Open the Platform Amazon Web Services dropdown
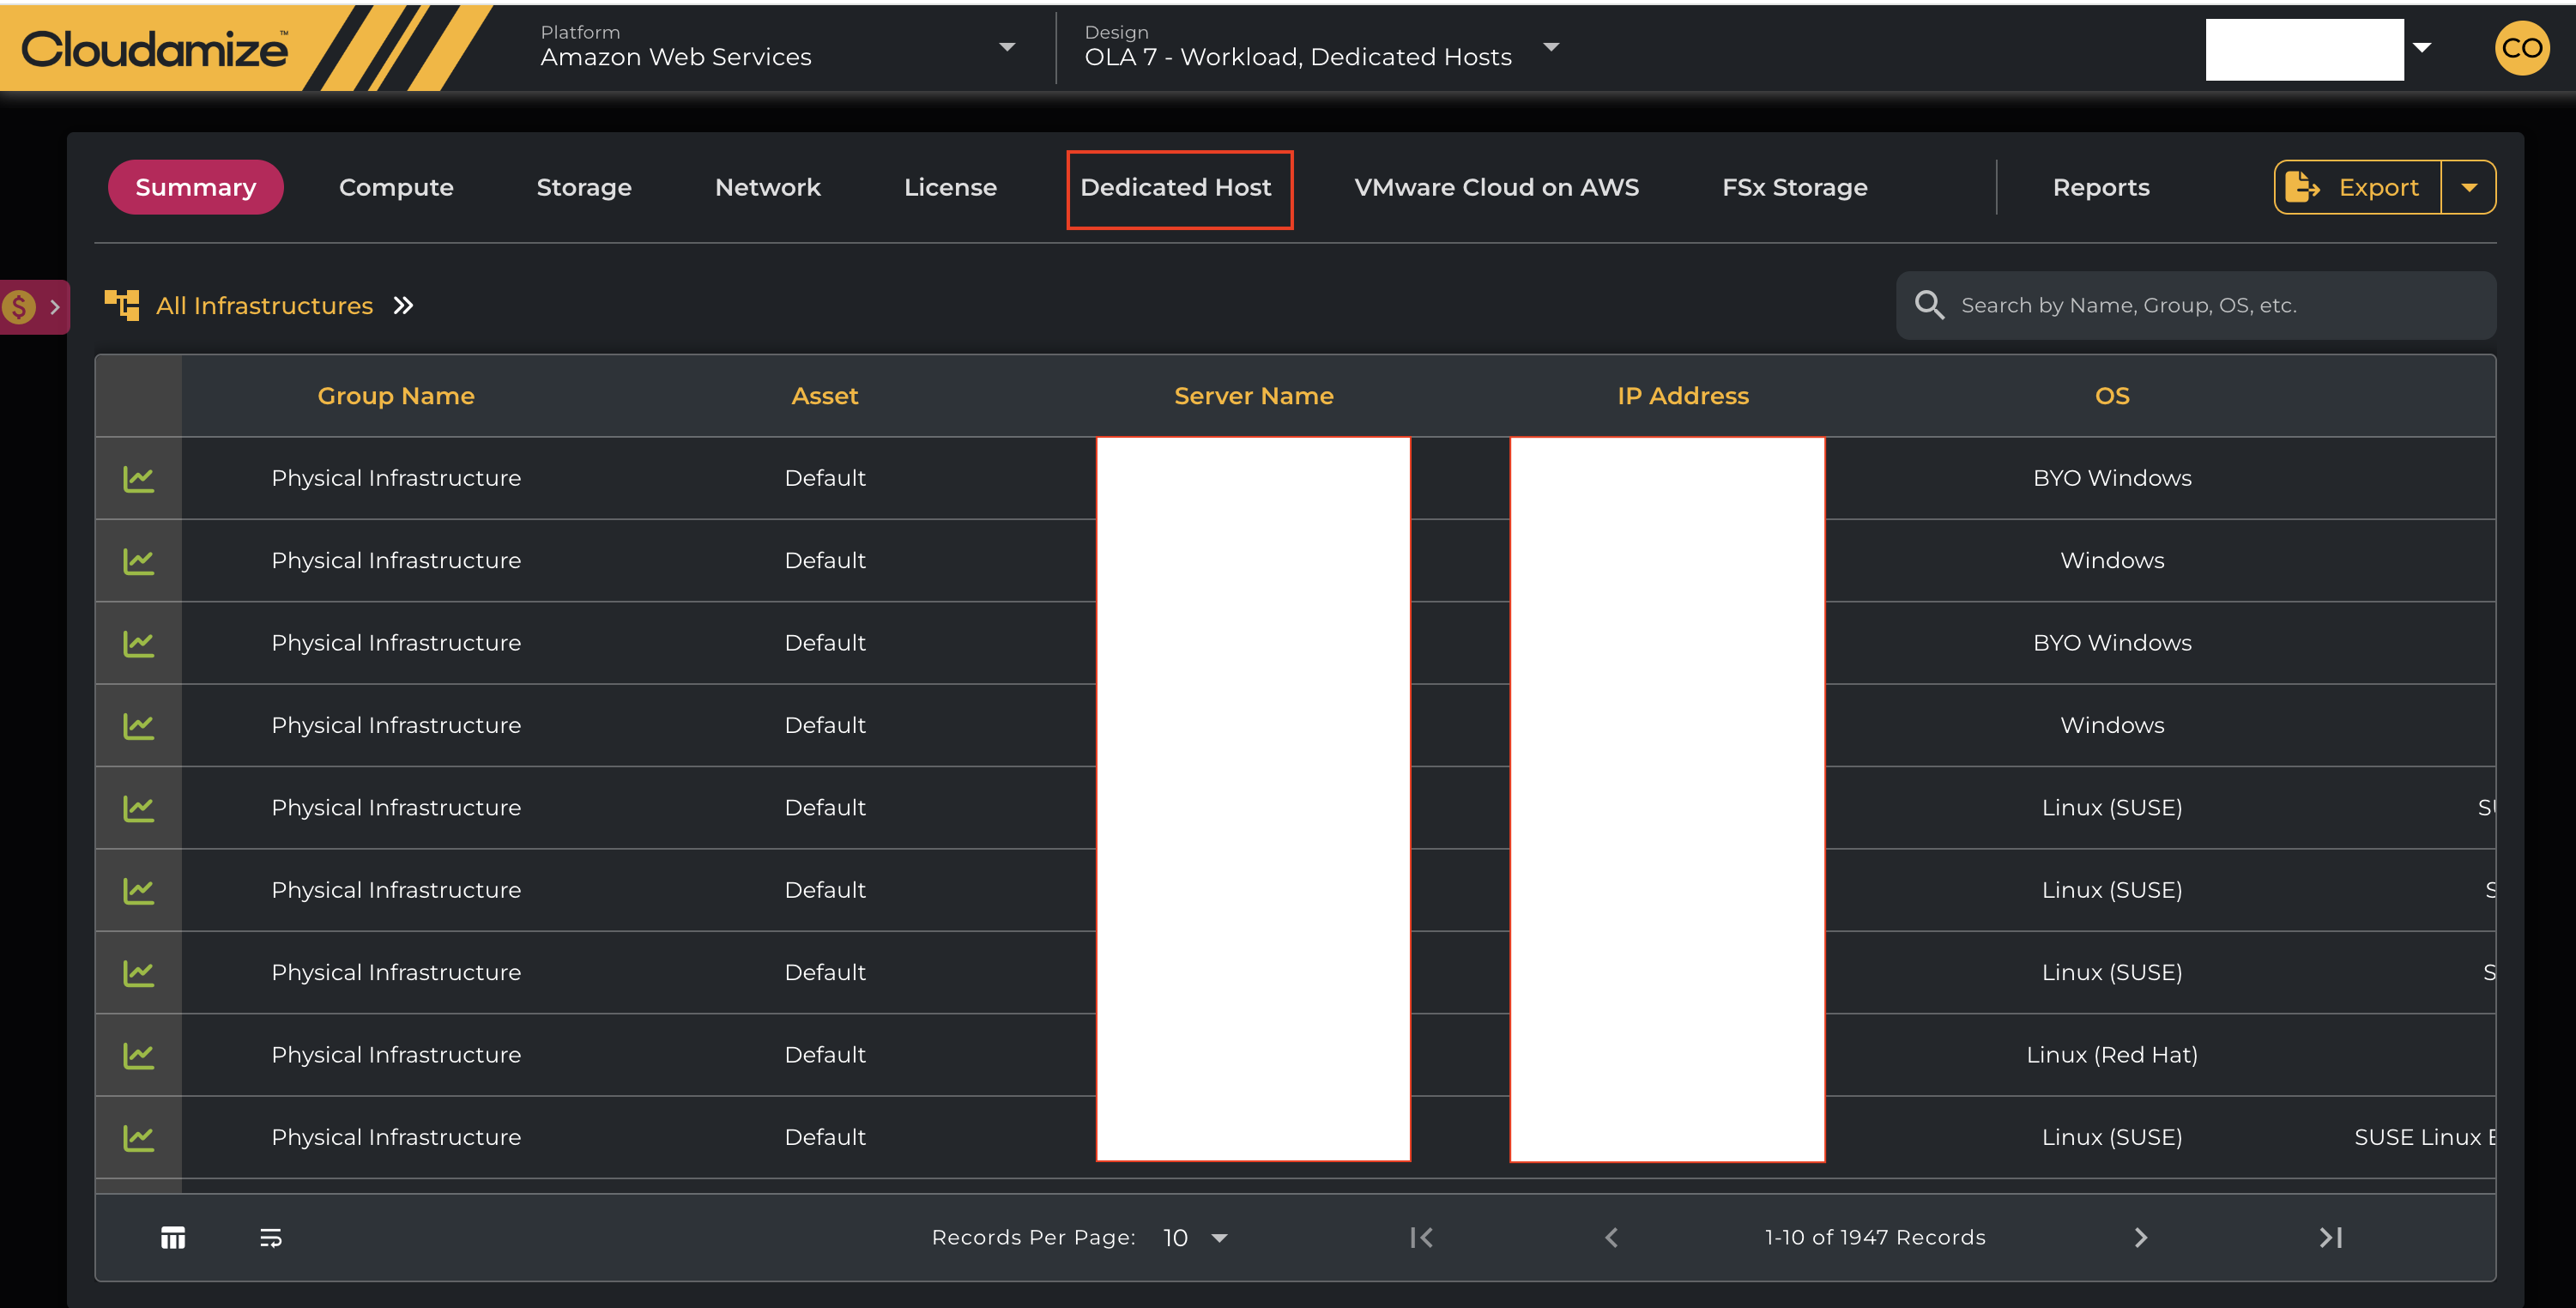The height and width of the screenshot is (1308, 2576). [778, 47]
